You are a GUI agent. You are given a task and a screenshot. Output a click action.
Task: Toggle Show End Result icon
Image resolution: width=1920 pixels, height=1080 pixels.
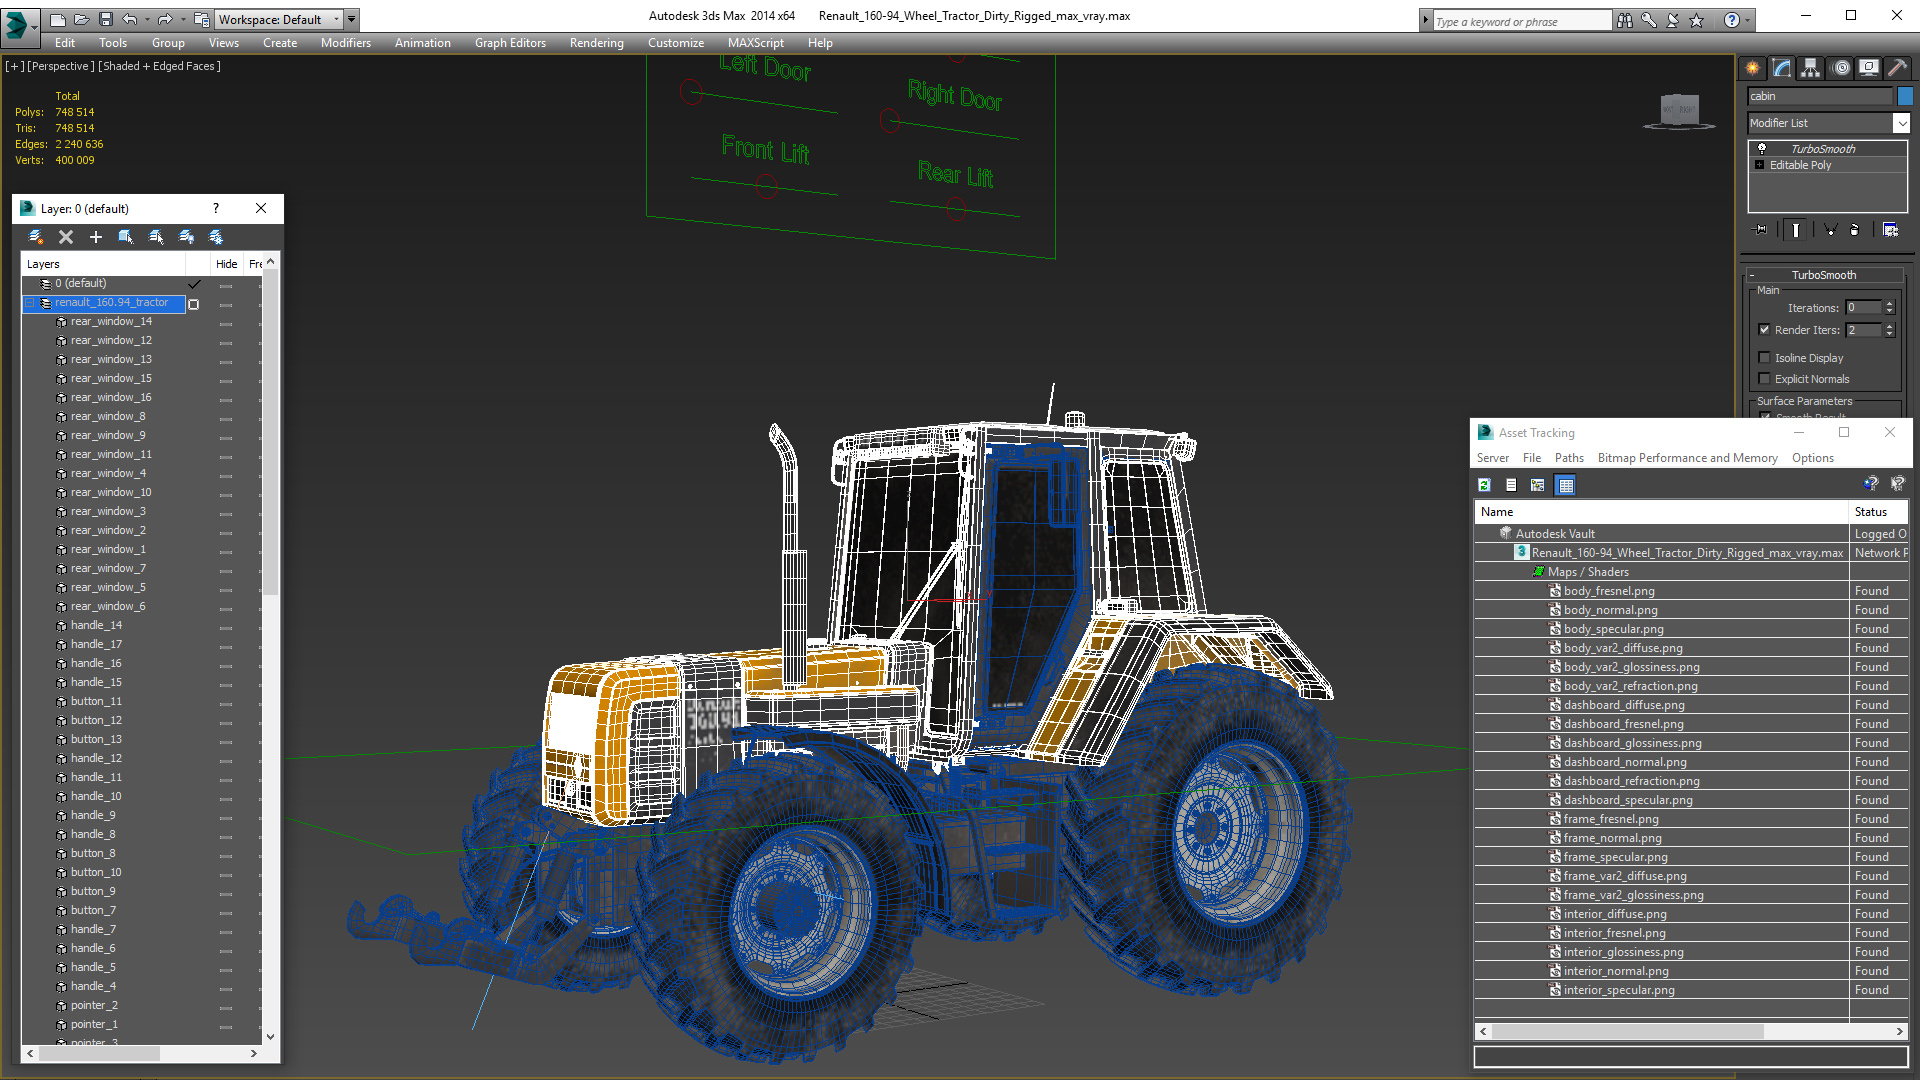coord(1796,230)
